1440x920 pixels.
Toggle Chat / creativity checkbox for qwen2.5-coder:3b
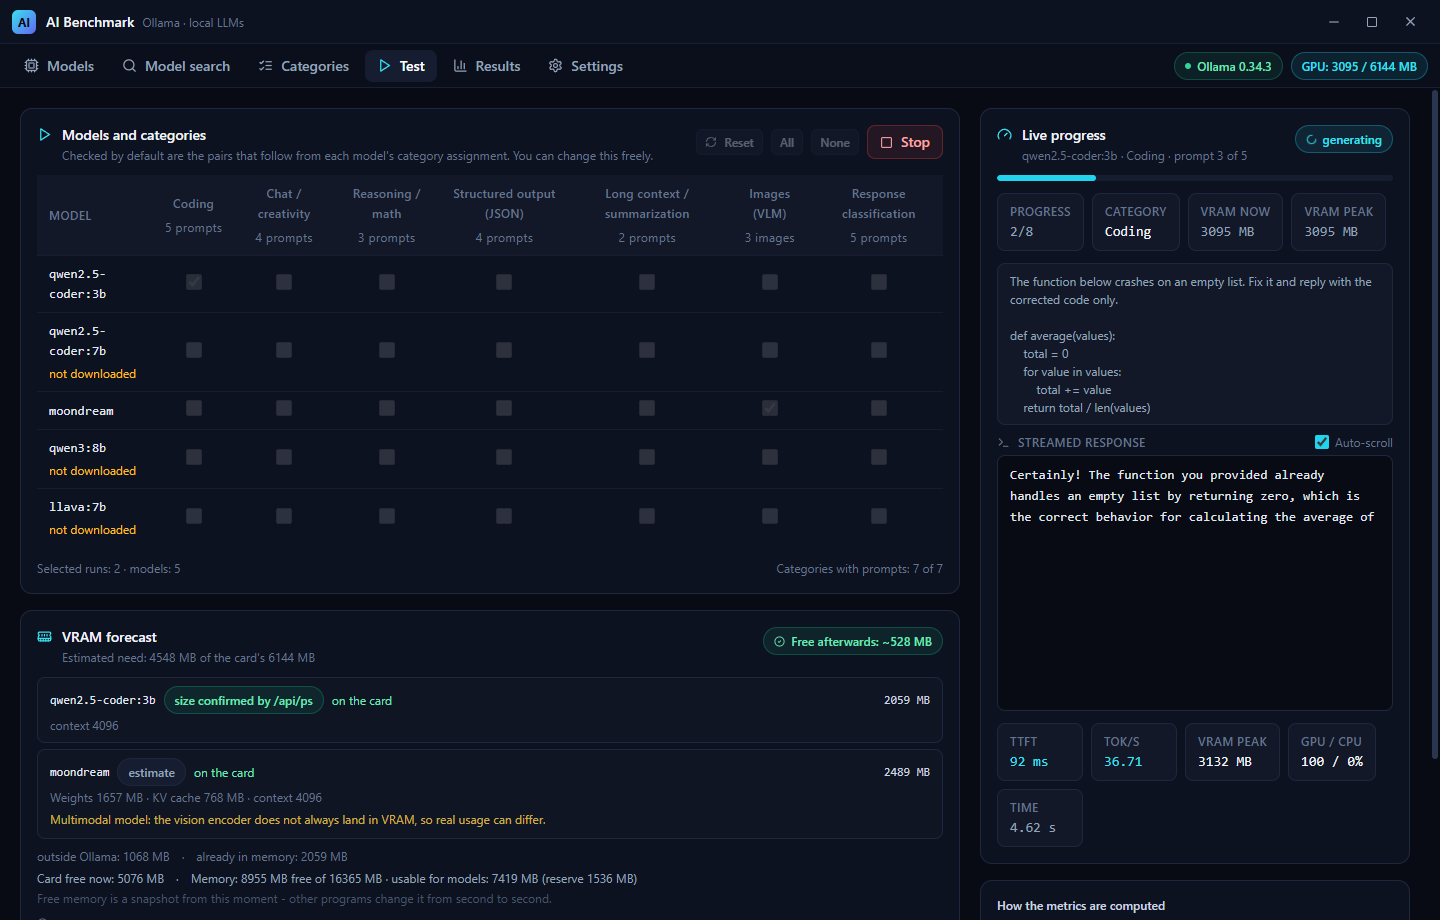[x=284, y=282]
